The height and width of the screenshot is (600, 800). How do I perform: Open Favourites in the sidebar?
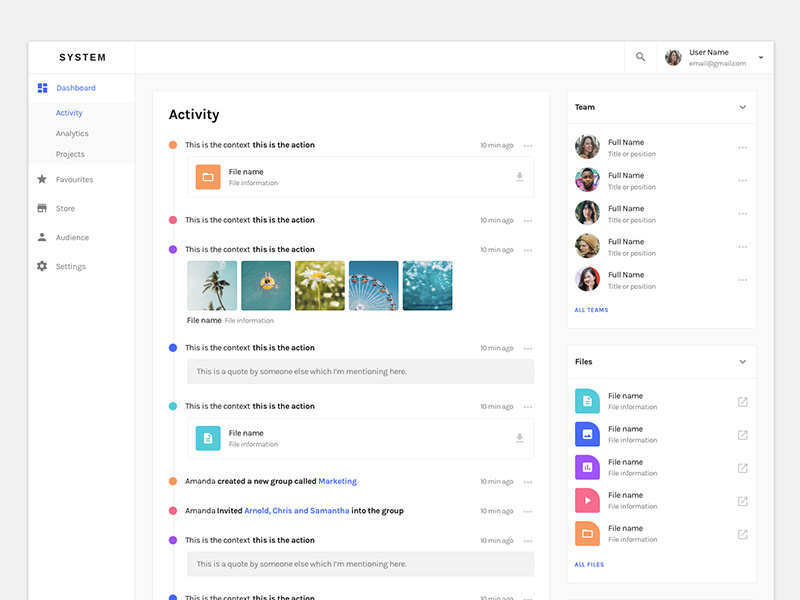tap(74, 180)
